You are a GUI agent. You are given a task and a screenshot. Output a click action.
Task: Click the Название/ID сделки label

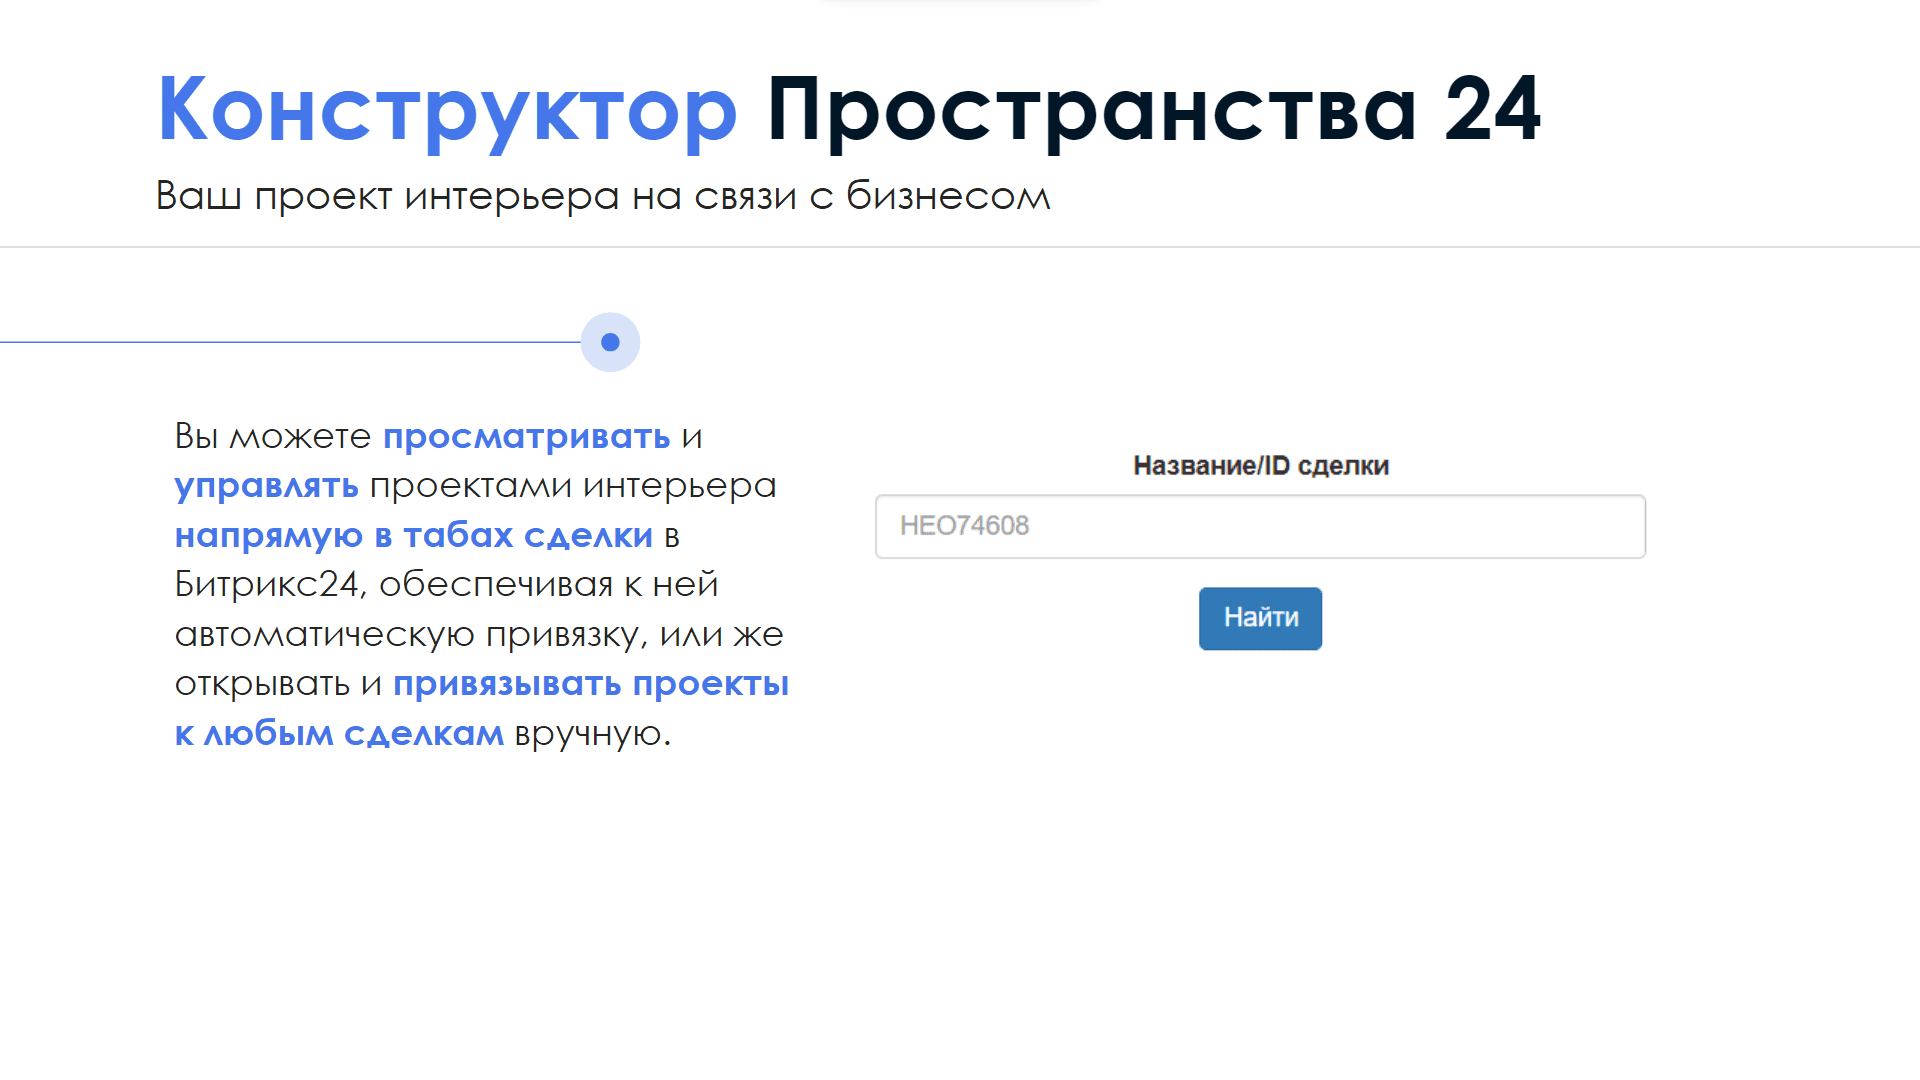(1260, 465)
